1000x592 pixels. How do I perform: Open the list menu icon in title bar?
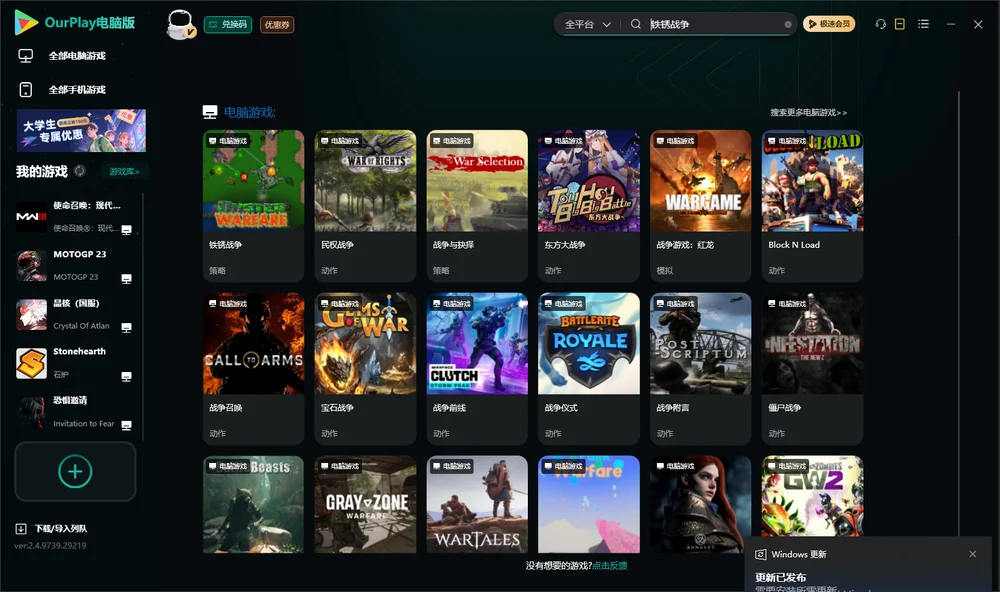click(923, 24)
